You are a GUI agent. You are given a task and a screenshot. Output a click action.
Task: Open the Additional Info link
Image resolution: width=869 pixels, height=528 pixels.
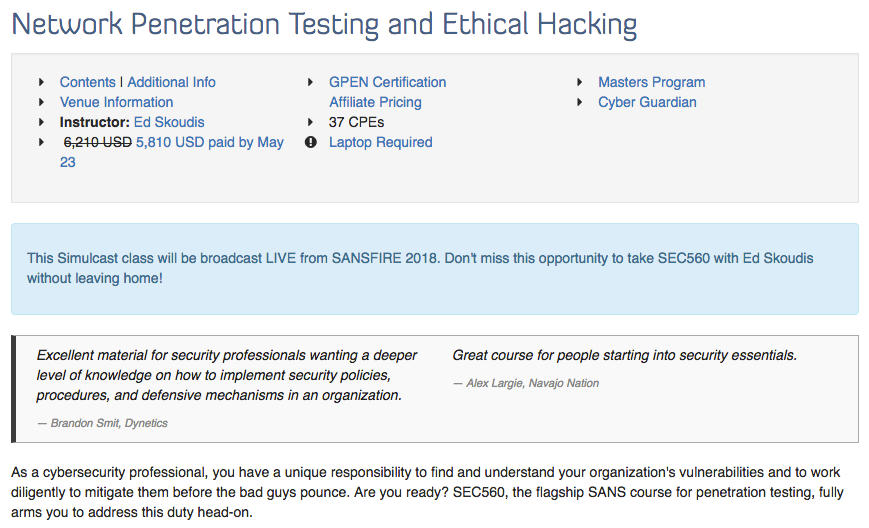171,82
